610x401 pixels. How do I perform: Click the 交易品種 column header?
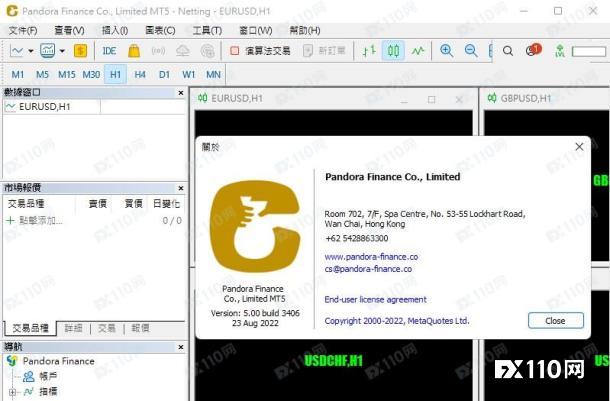[26, 203]
